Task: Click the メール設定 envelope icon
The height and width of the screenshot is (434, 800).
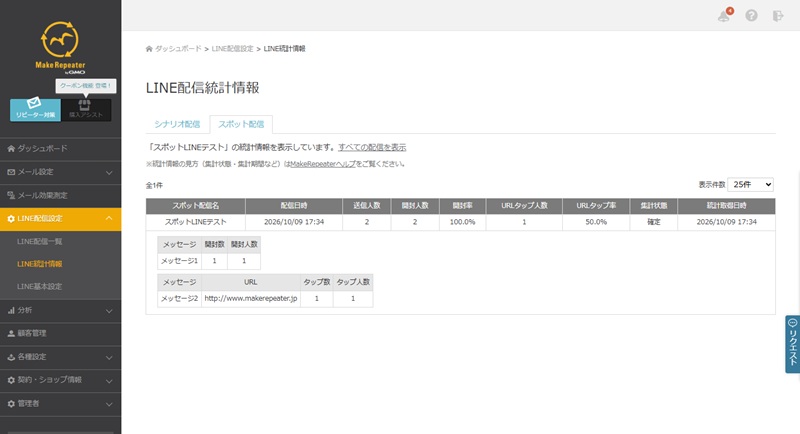Action: (11, 172)
